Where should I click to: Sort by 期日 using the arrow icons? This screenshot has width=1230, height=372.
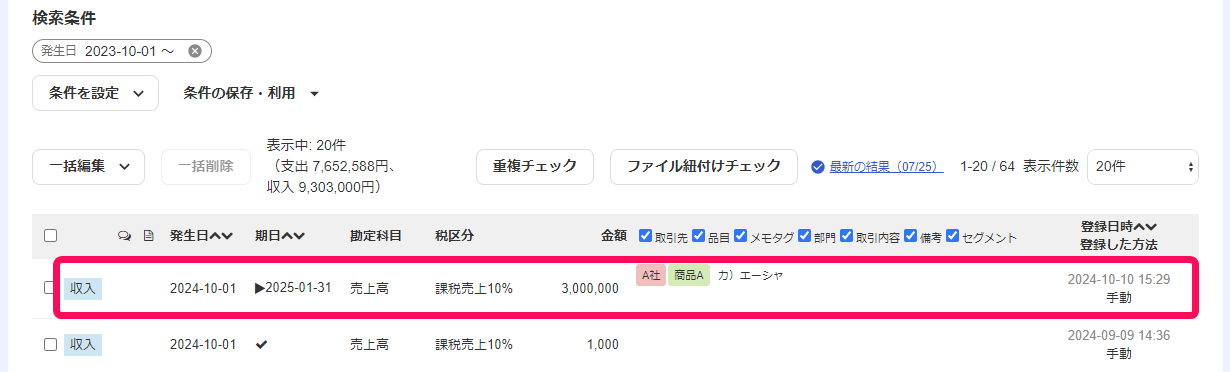click(x=292, y=237)
